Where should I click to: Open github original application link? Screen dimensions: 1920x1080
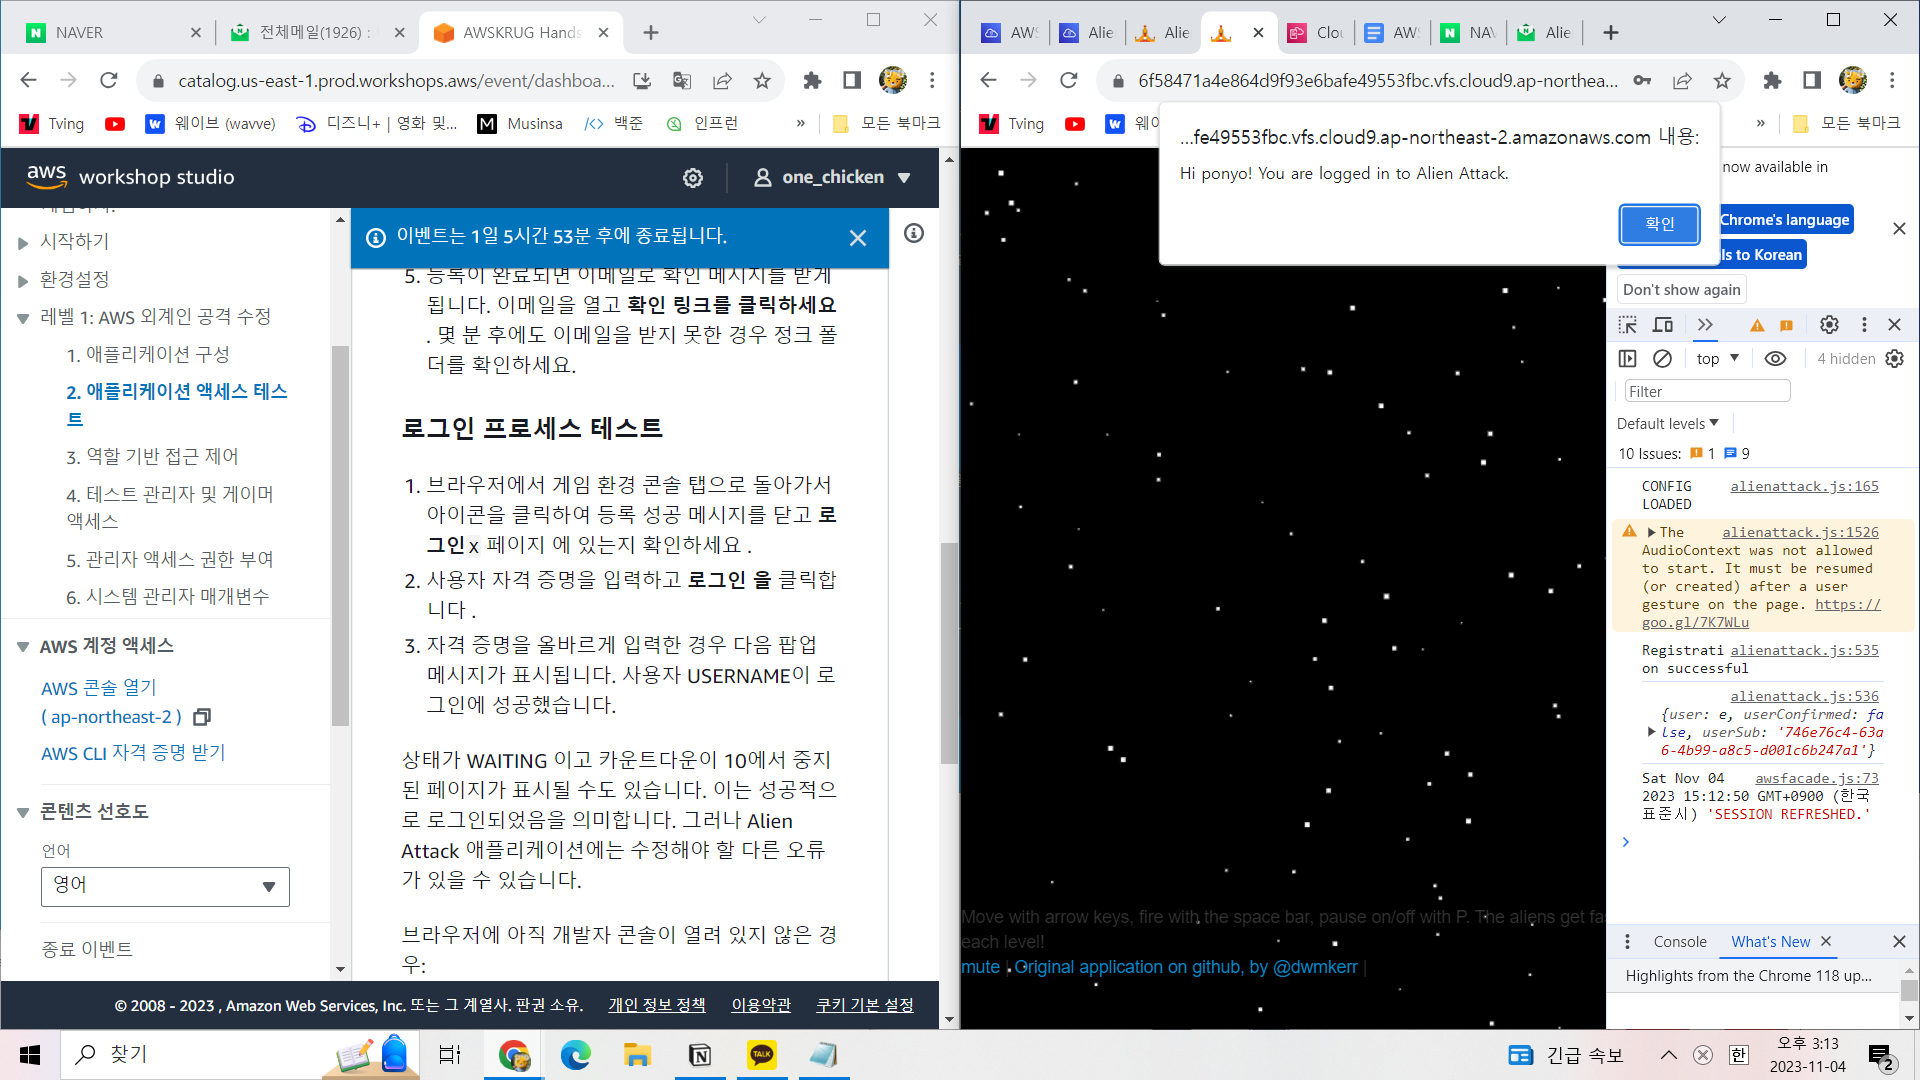[1186, 967]
